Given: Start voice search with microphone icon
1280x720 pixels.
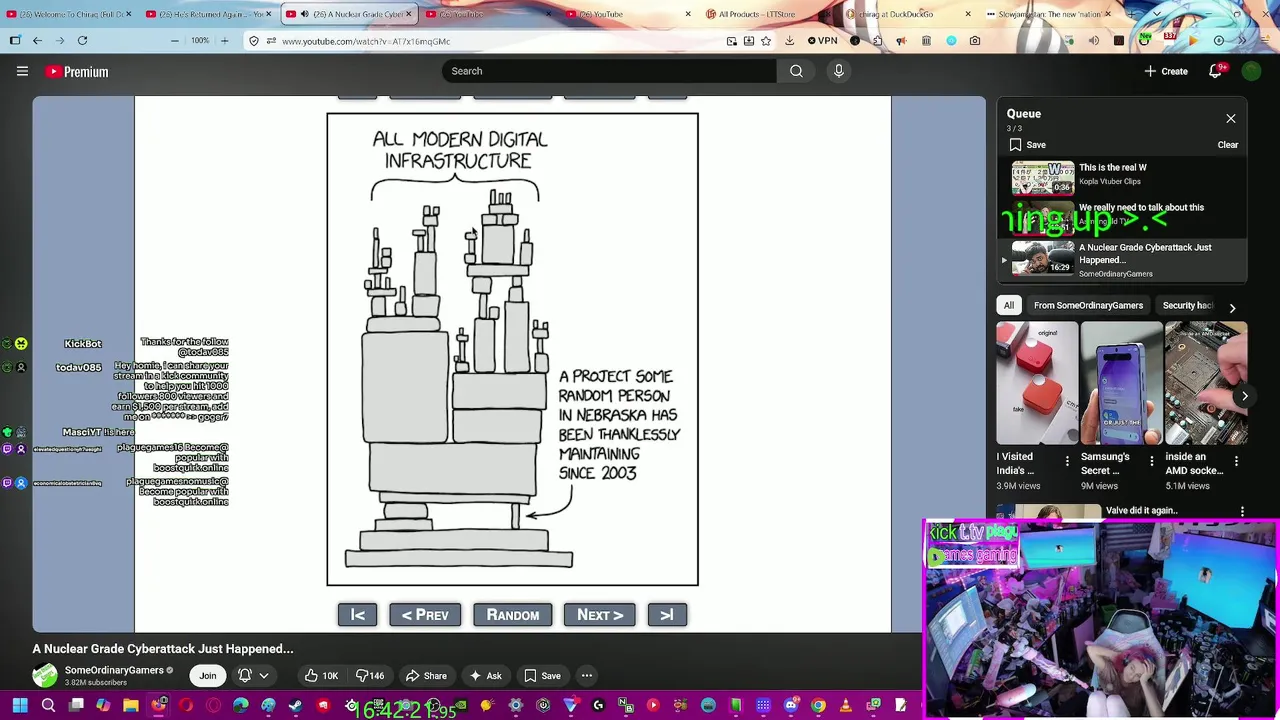Looking at the screenshot, I should coord(838,71).
